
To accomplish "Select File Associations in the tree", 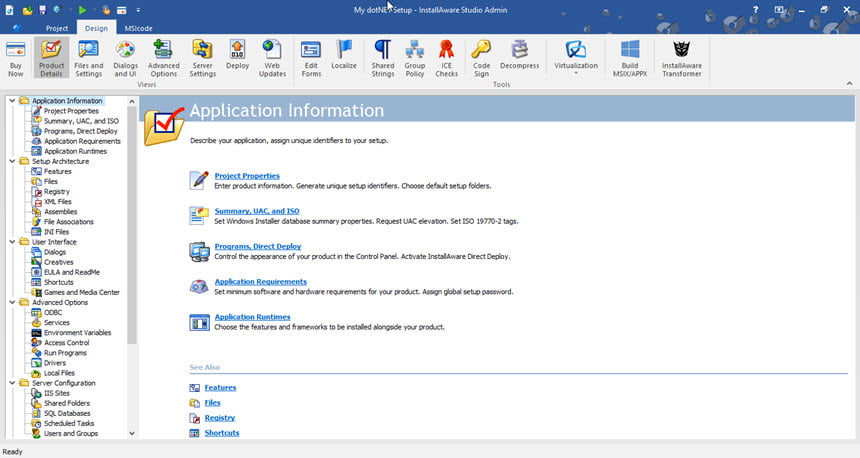I will pos(69,222).
